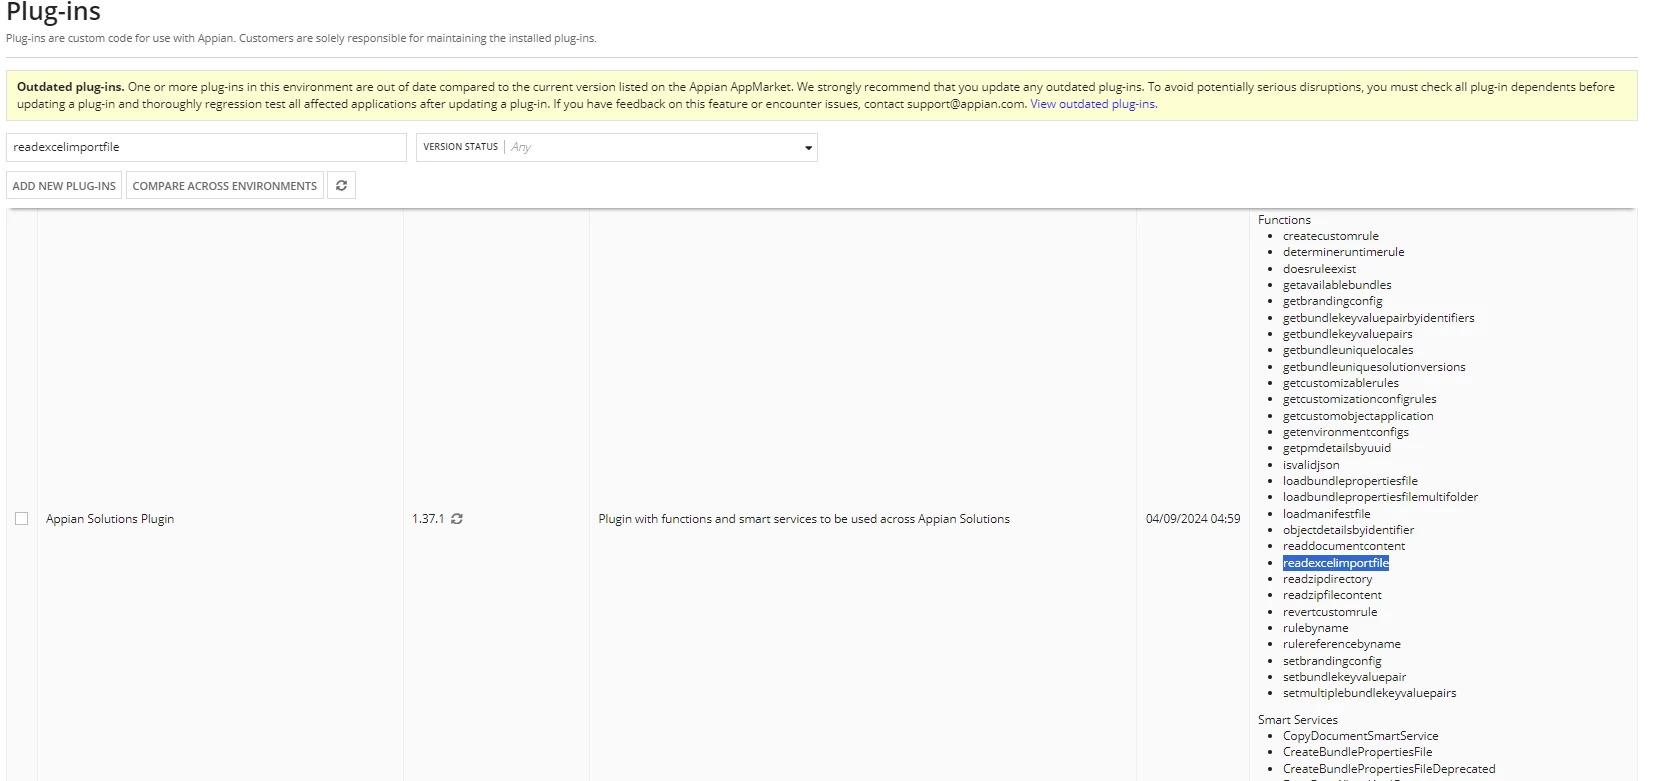Click the setbundlekeyvaluepair function entry

tap(1344, 677)
